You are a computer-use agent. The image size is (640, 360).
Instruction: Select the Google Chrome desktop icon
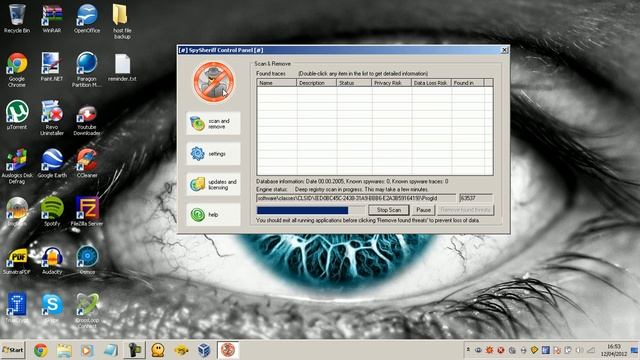(x=17, y=70)
